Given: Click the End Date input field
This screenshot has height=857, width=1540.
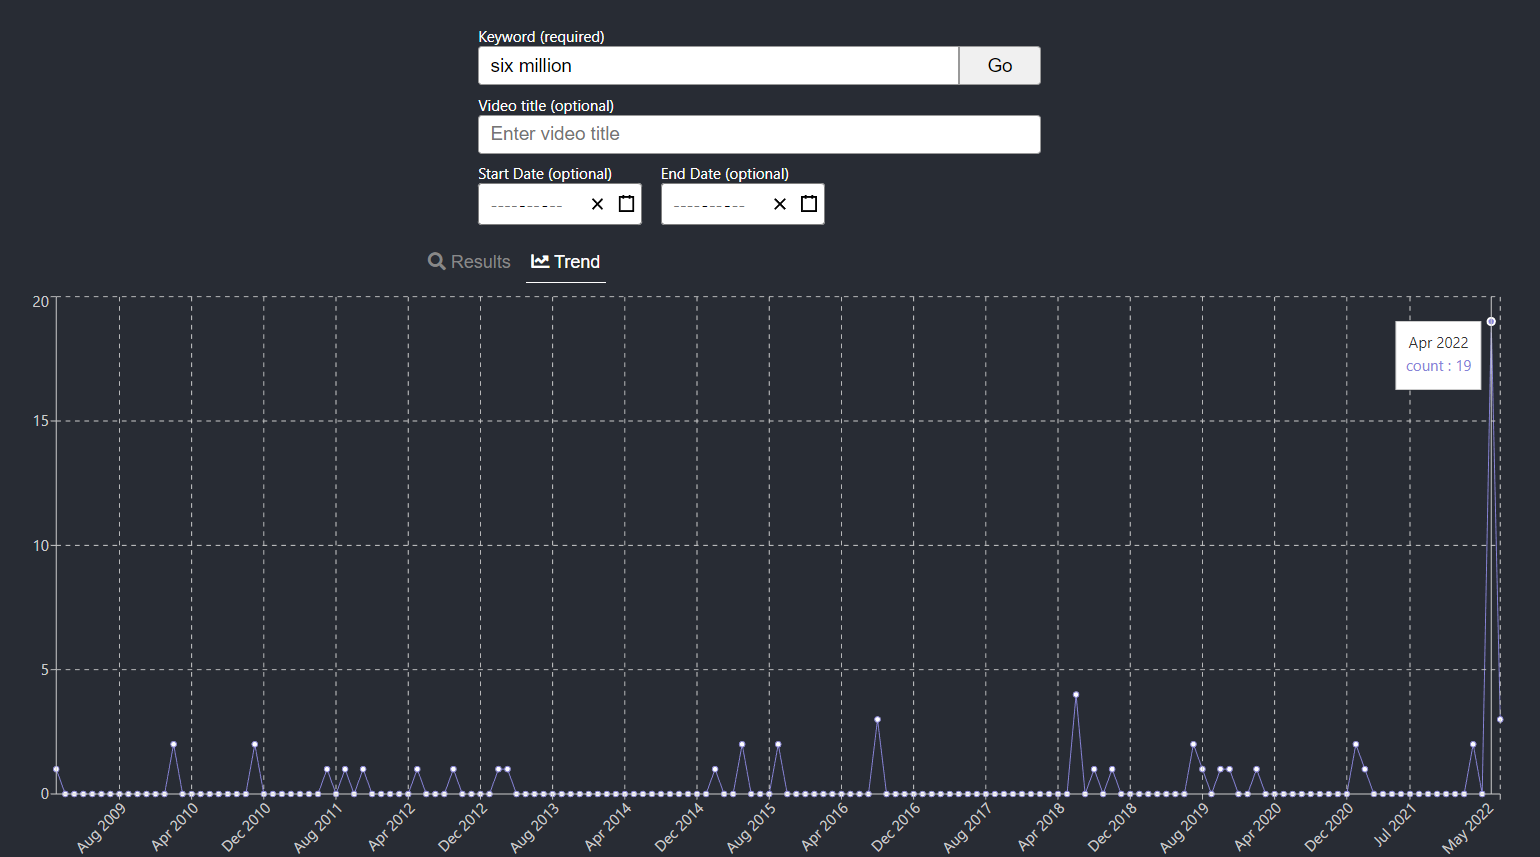Looking at the screenshot, I should click(x=743, y=204).
